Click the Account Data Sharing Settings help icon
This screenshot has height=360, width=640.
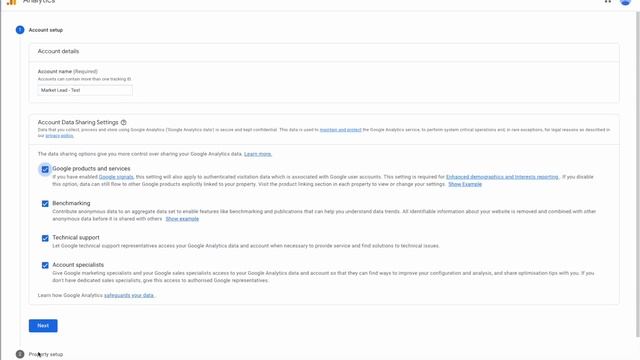tap(124, 122)
